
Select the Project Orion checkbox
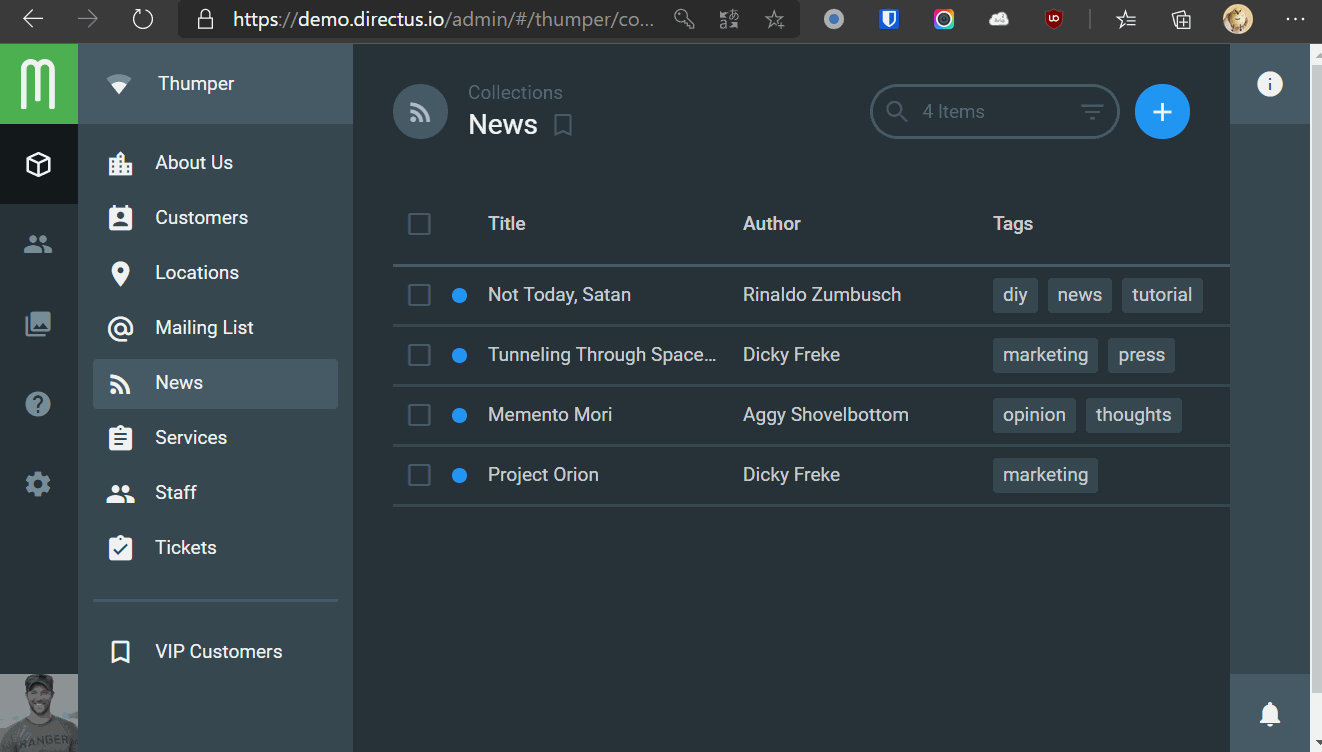click(419, 475)
